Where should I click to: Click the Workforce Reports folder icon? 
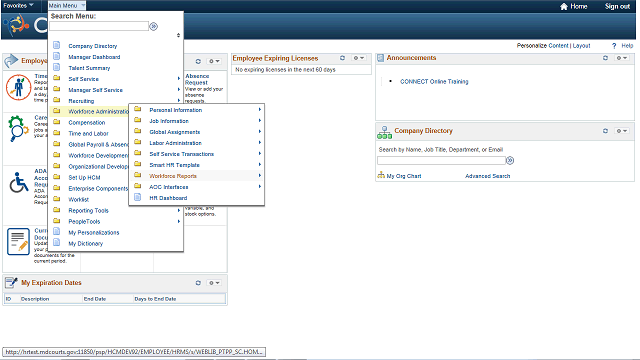click(138, 176)
